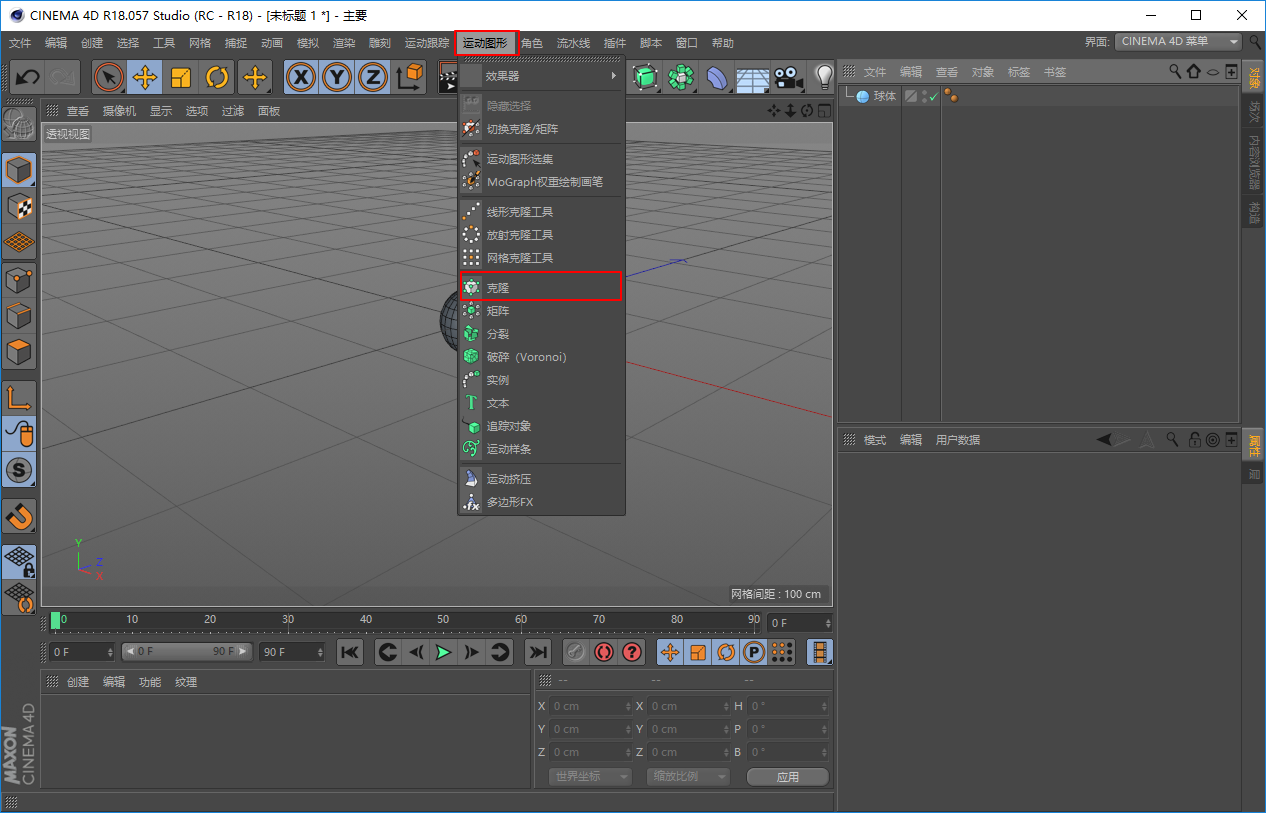Click the Tweak mouse icon
The width and height of the screenshot is (1266, 813).
[19, 434]
